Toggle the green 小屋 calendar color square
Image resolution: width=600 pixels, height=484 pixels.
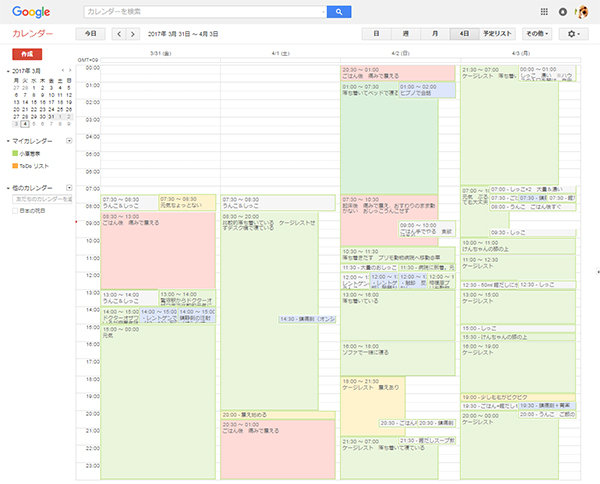(15, 153)
